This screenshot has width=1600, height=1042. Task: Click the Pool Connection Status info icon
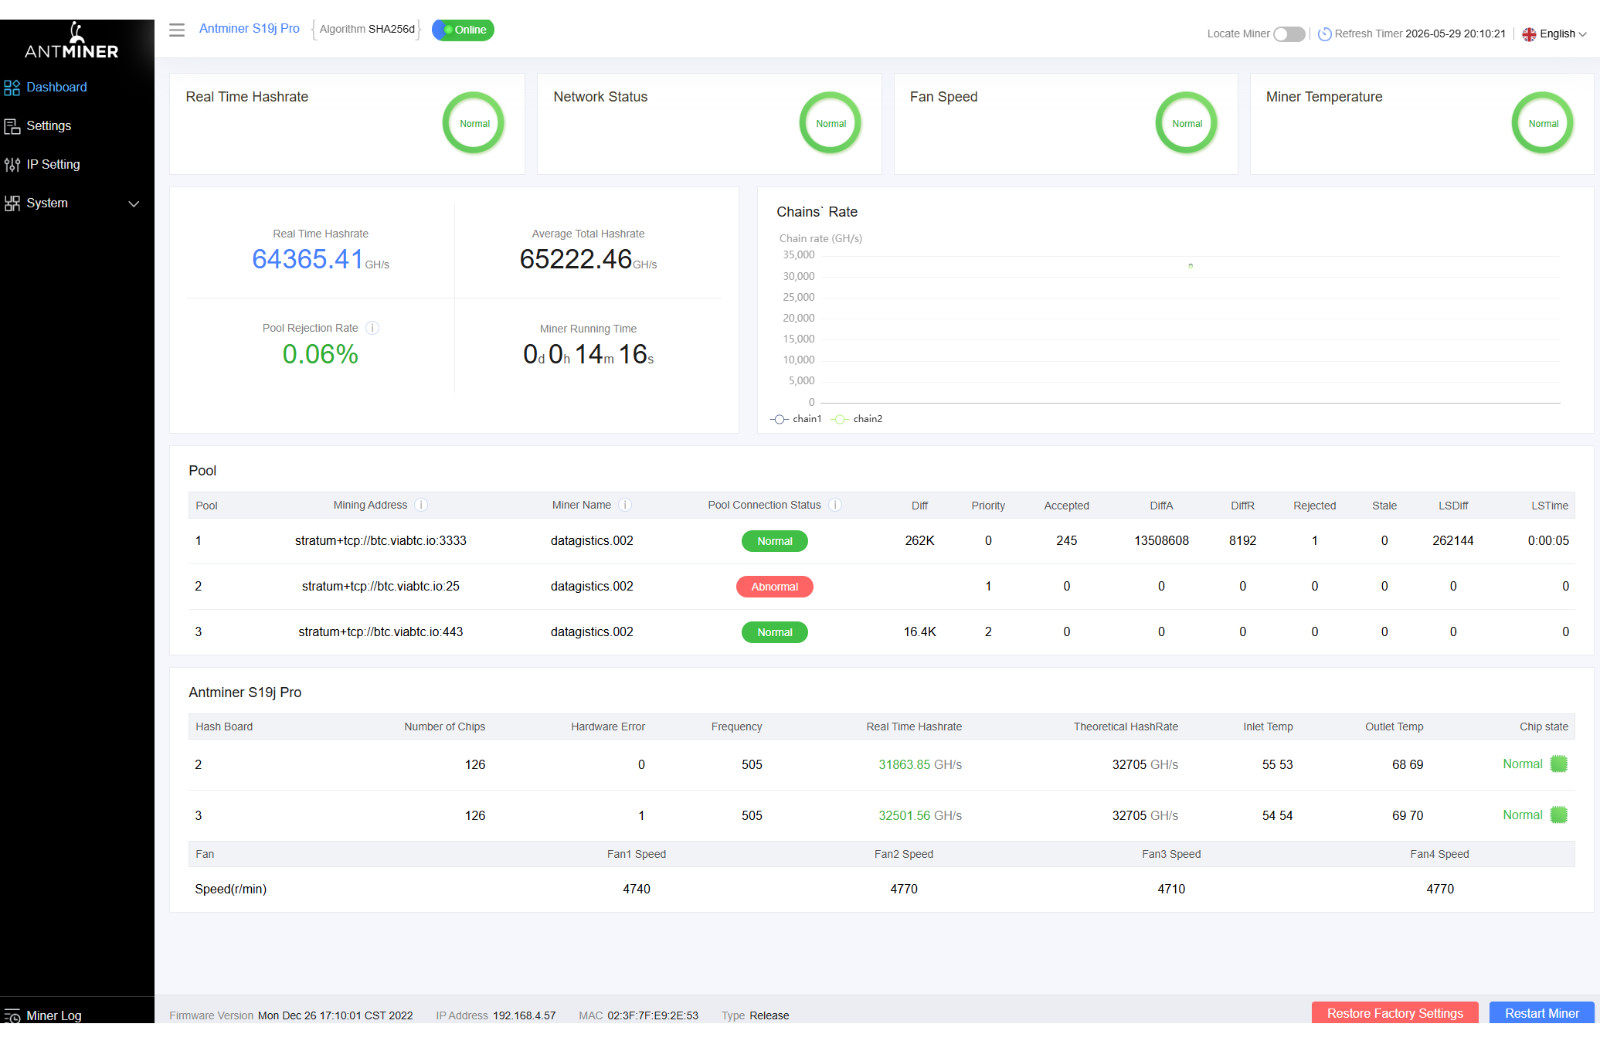[835, 505]
